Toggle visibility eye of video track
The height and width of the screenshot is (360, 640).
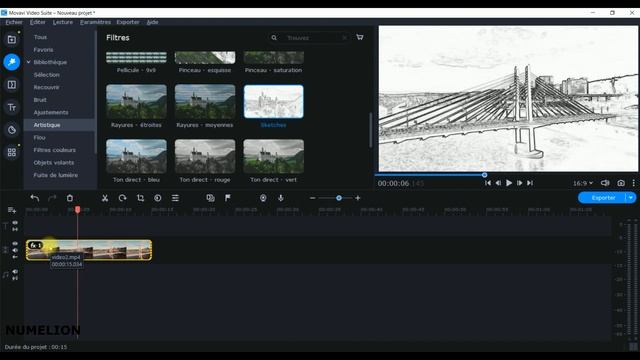point(15,244)
